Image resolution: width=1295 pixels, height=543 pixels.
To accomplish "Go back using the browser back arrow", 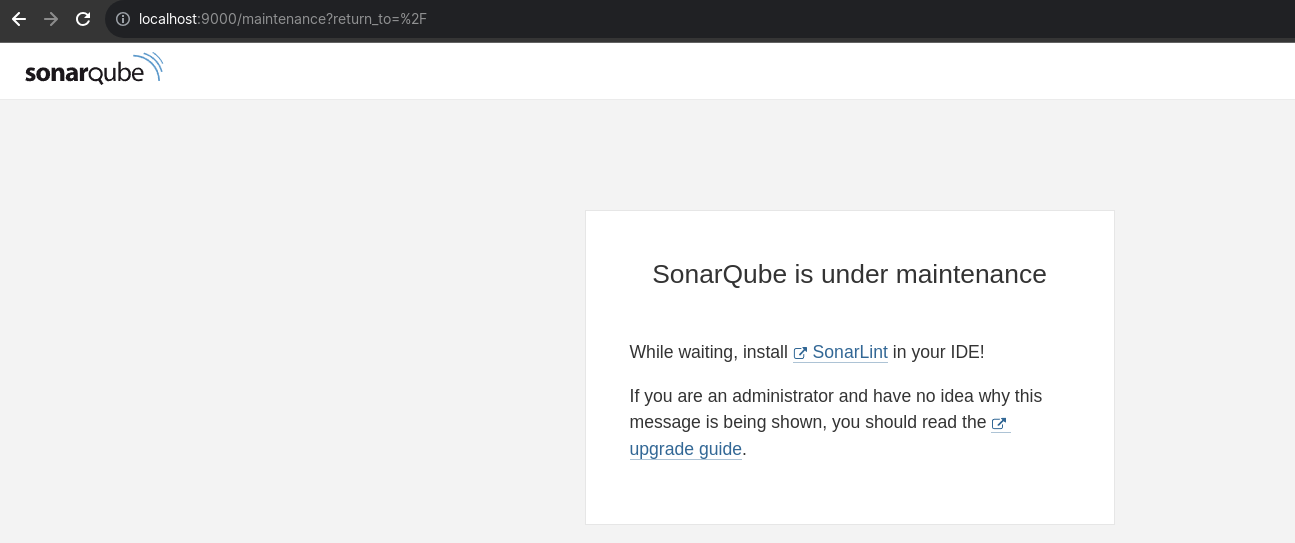I will (x=19, y=19).
